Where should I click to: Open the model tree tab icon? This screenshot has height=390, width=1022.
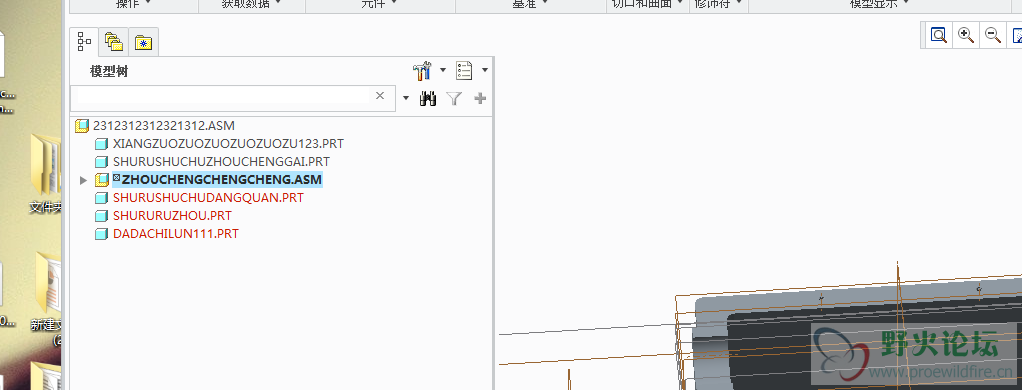tap(84, 42)
